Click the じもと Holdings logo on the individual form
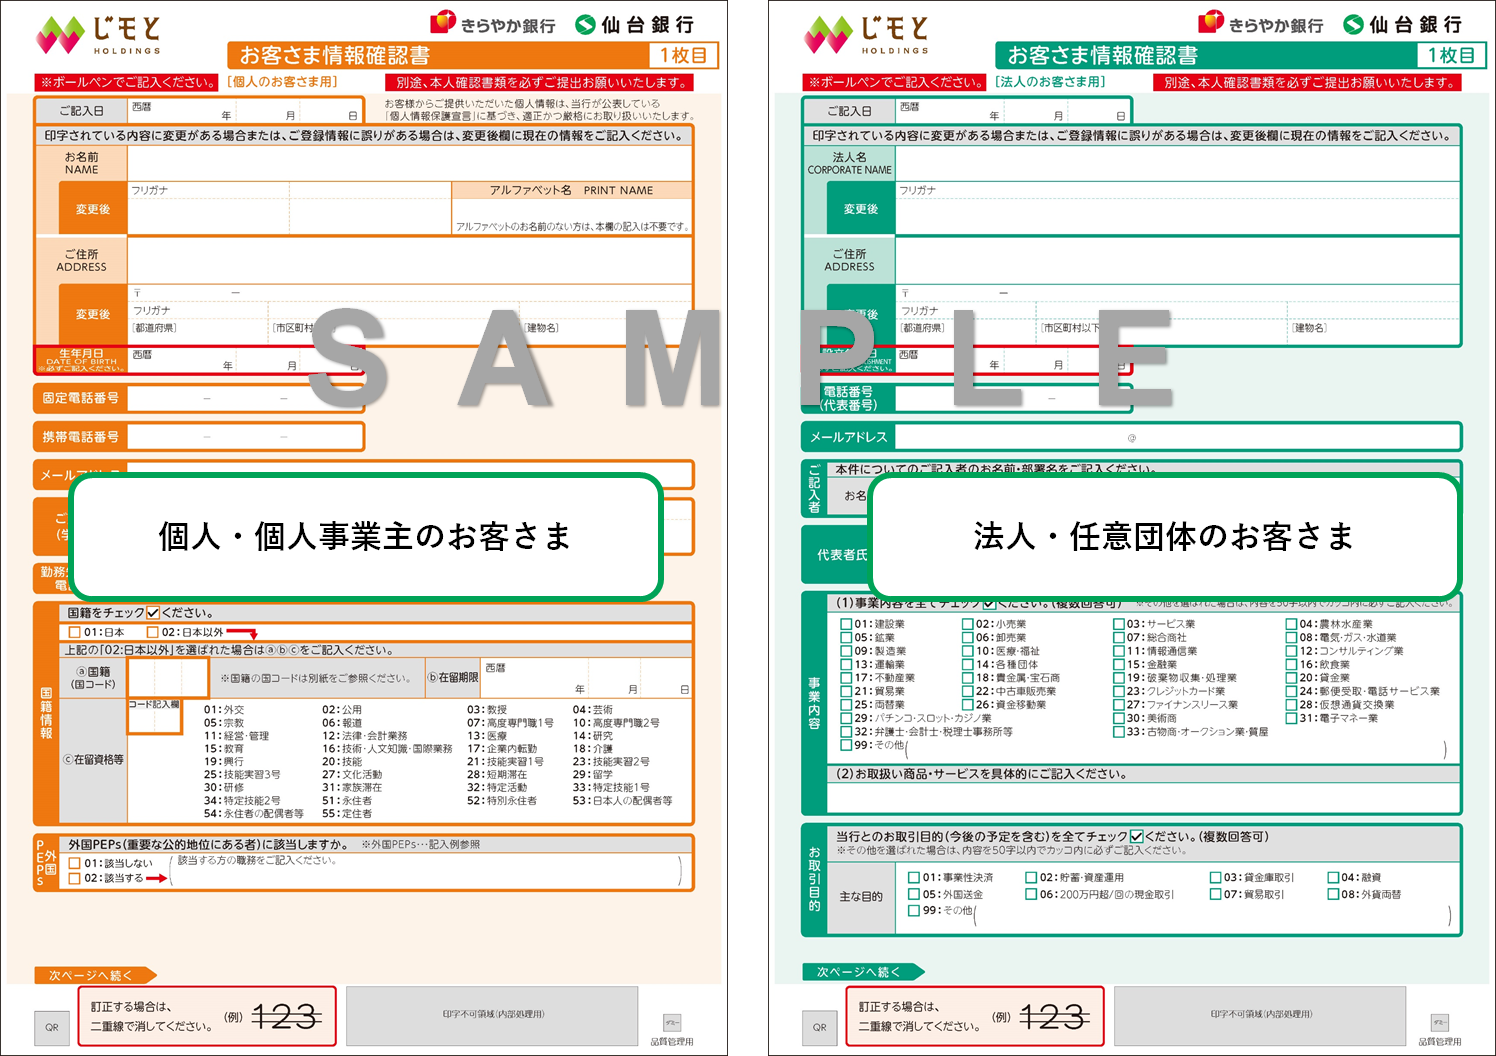Viewport: 1496px width, 1056px height. 98,36
